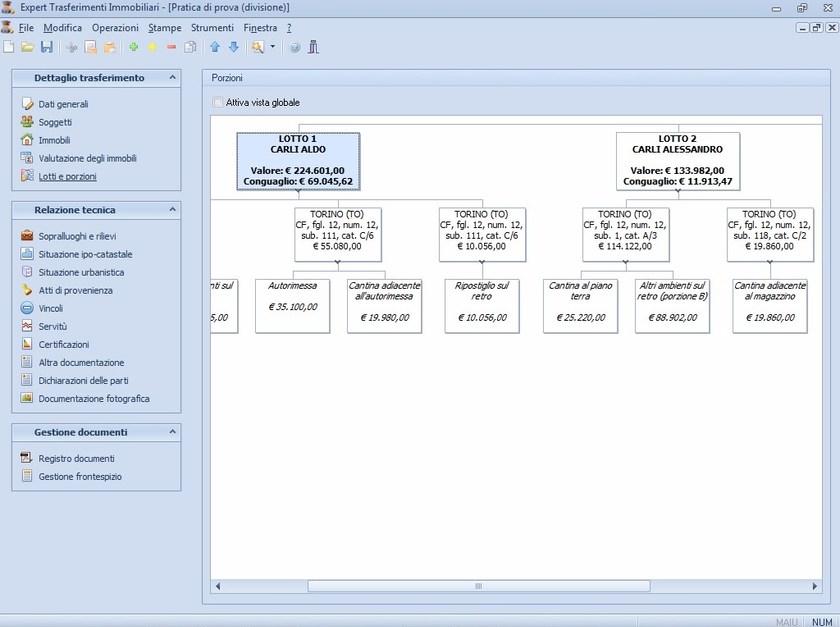840x627 pixels.
Task: Click the red minus remove icon
Action: click(171, 47)
